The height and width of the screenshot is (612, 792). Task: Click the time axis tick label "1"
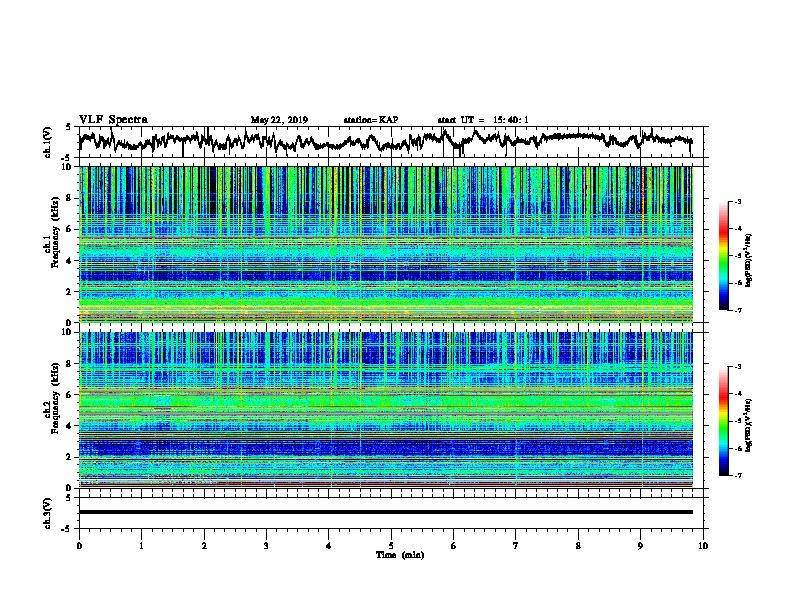[x=141, y=546]
